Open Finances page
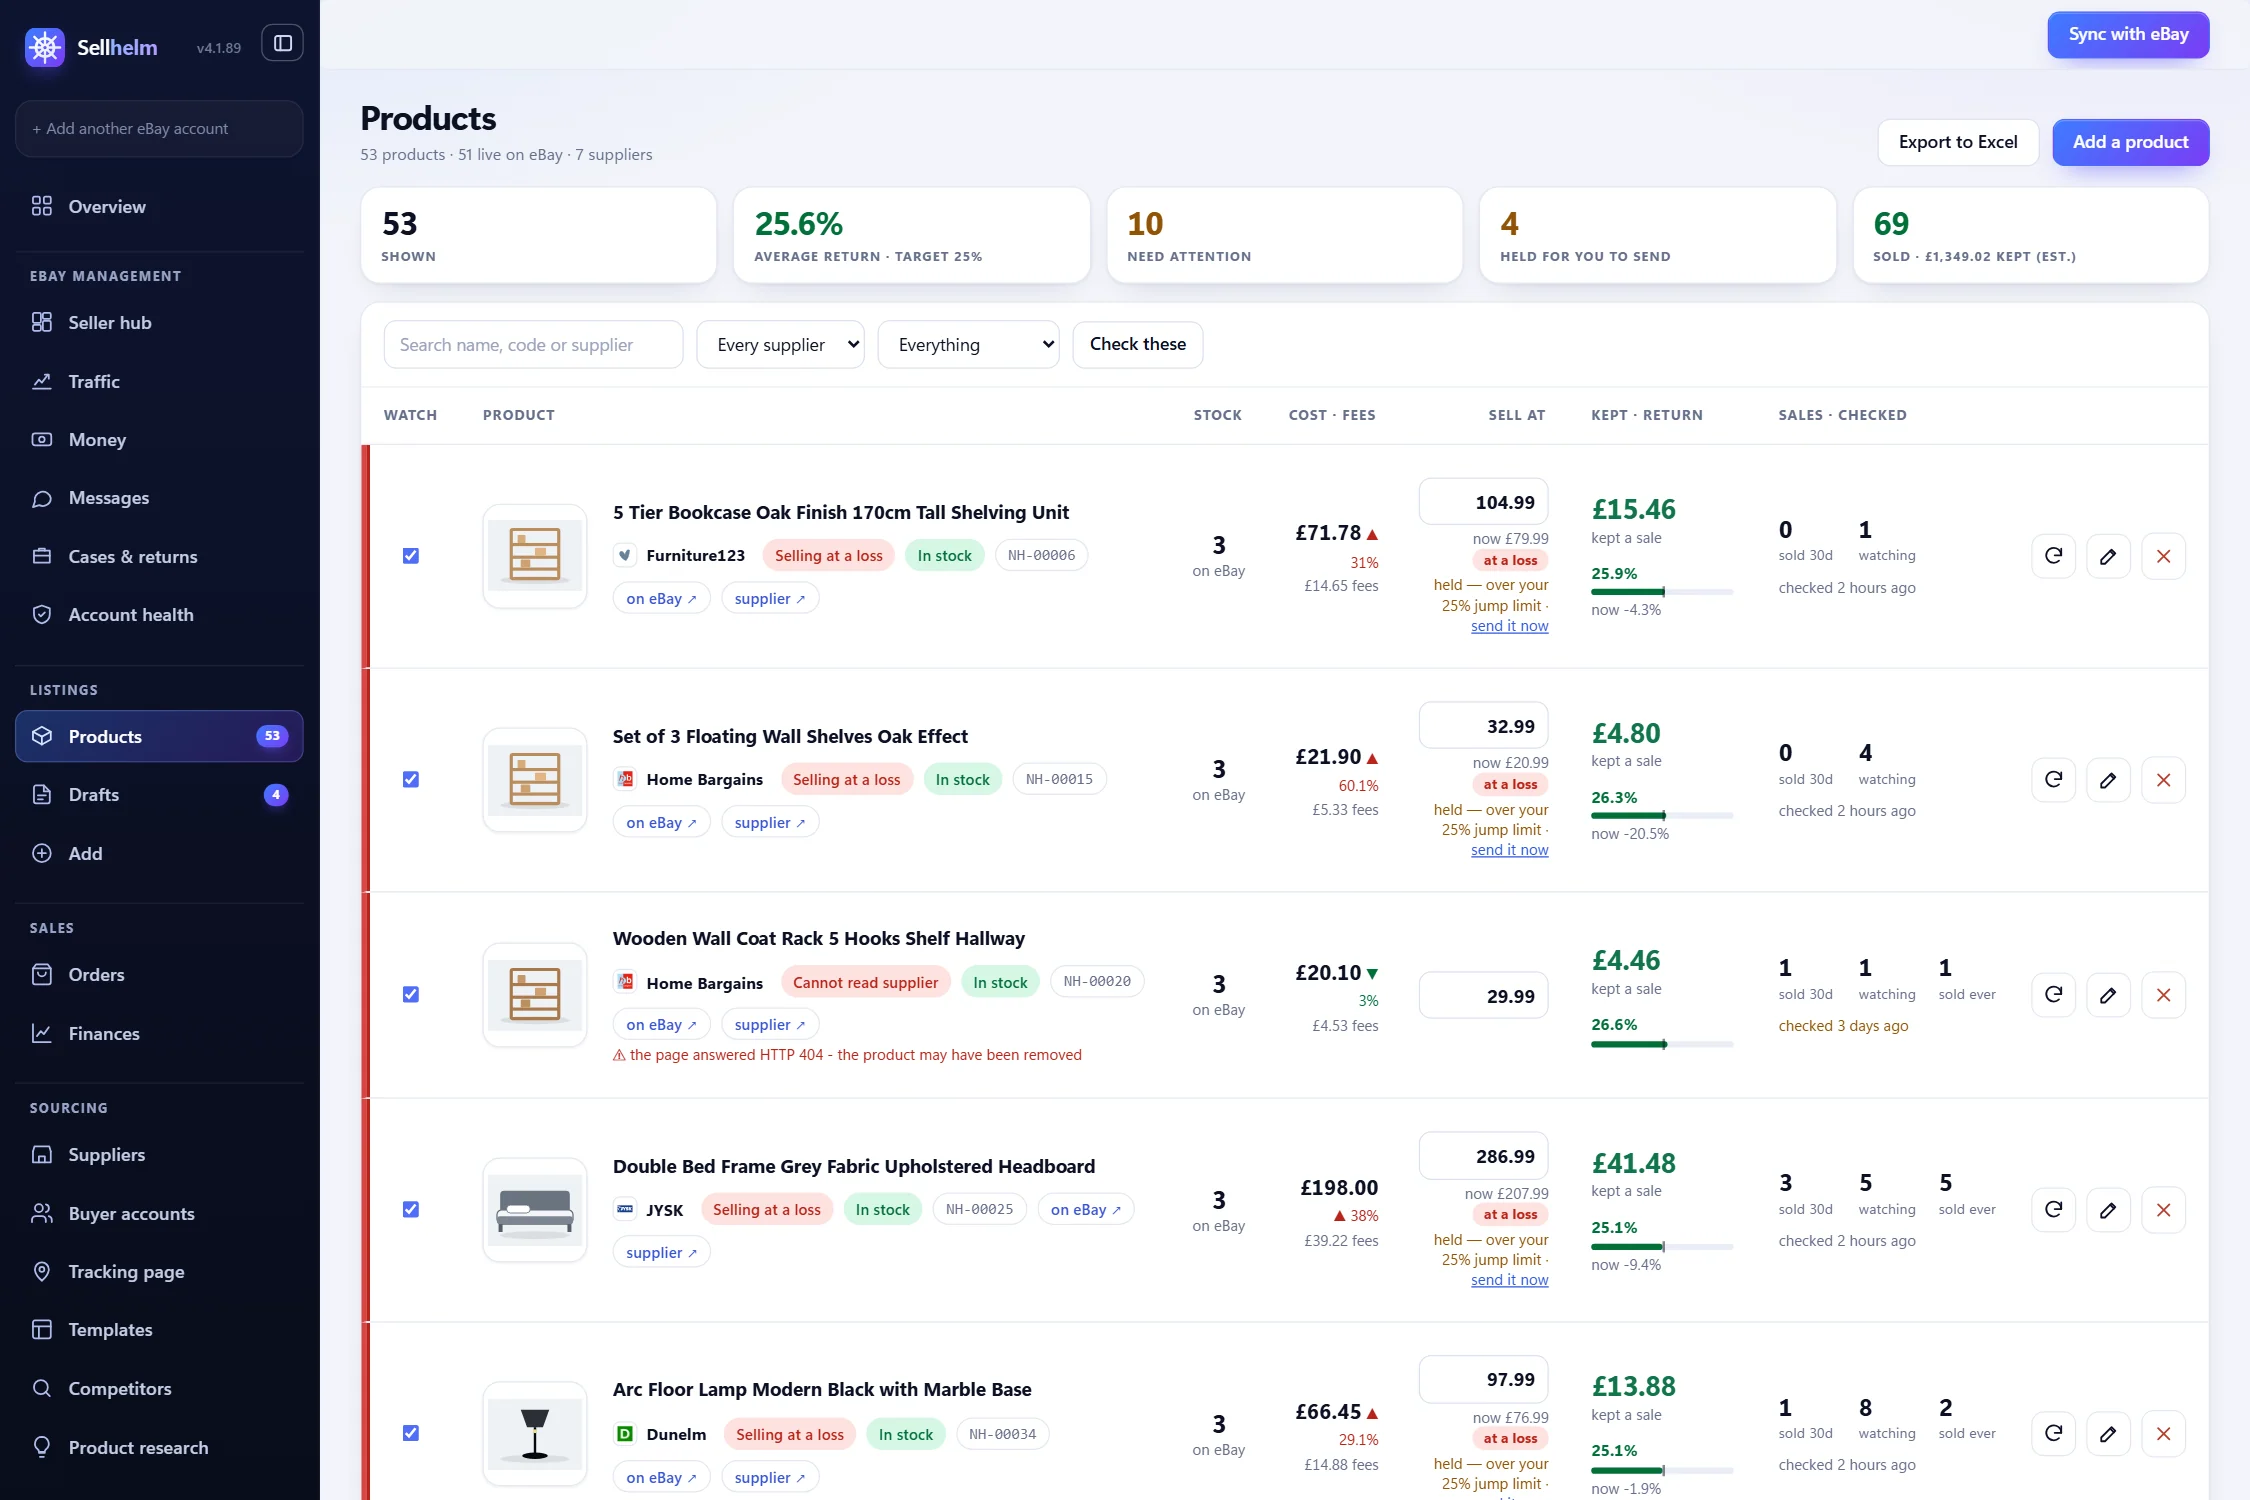 click(159, 1034)
